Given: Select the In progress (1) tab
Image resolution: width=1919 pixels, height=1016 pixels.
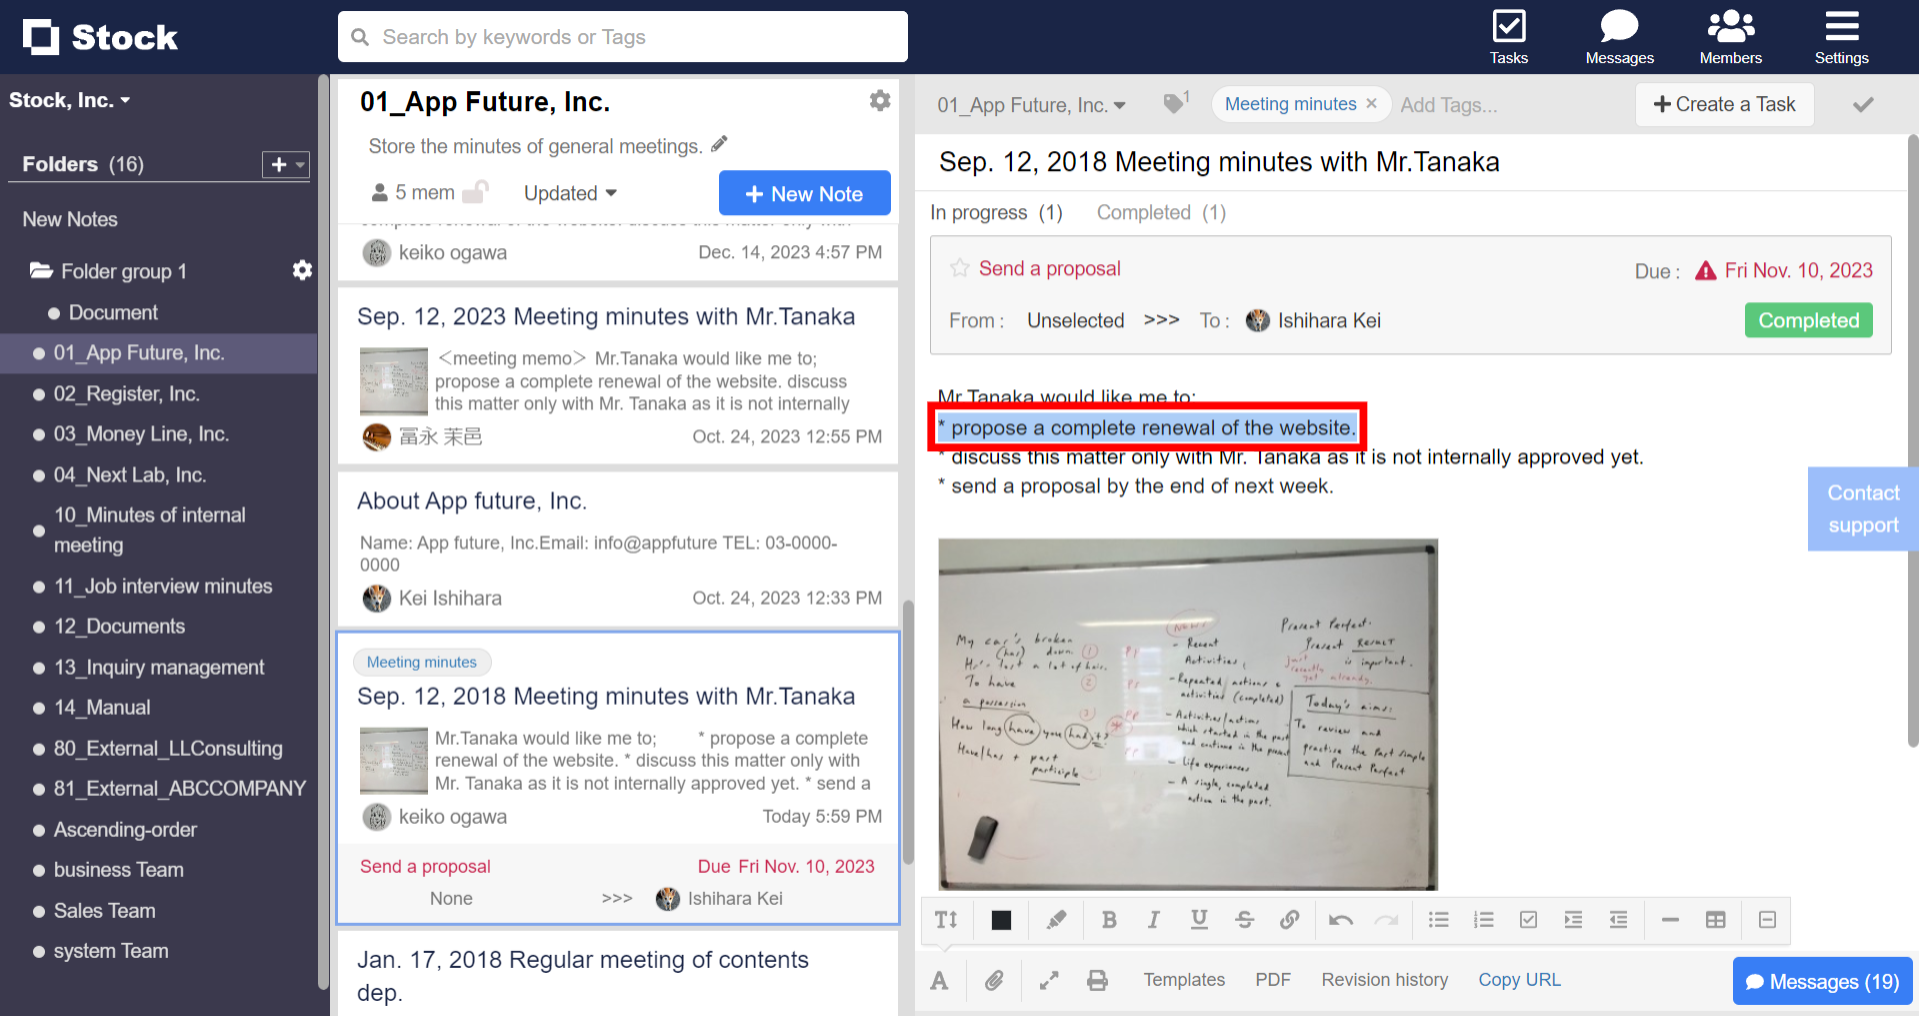Looking at the screenshot, I should (995, 212).
